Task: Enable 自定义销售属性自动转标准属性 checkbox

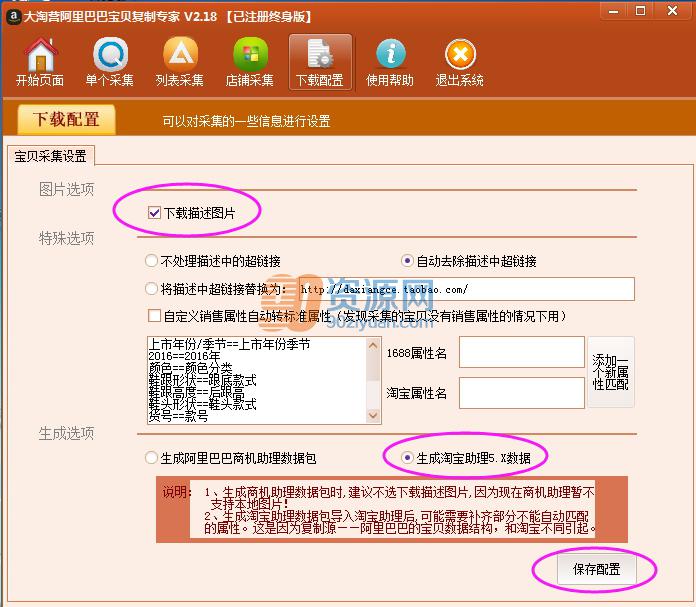Action: tap(154, 316)
